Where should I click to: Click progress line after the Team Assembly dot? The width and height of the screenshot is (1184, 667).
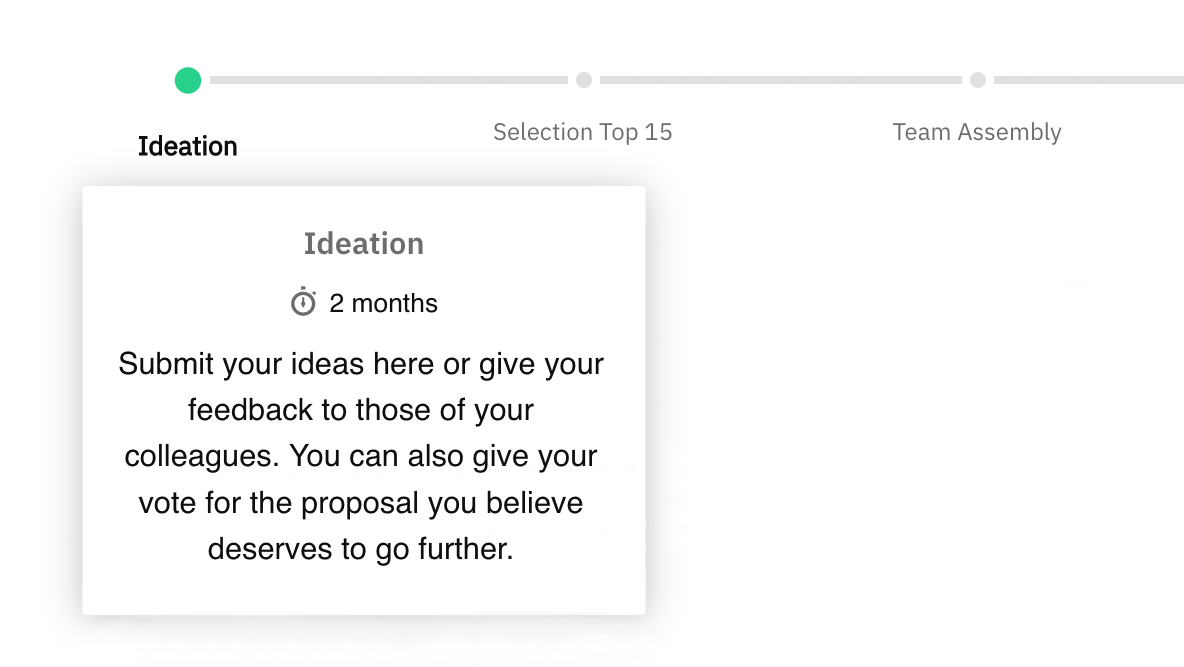tap(1089, 80)
